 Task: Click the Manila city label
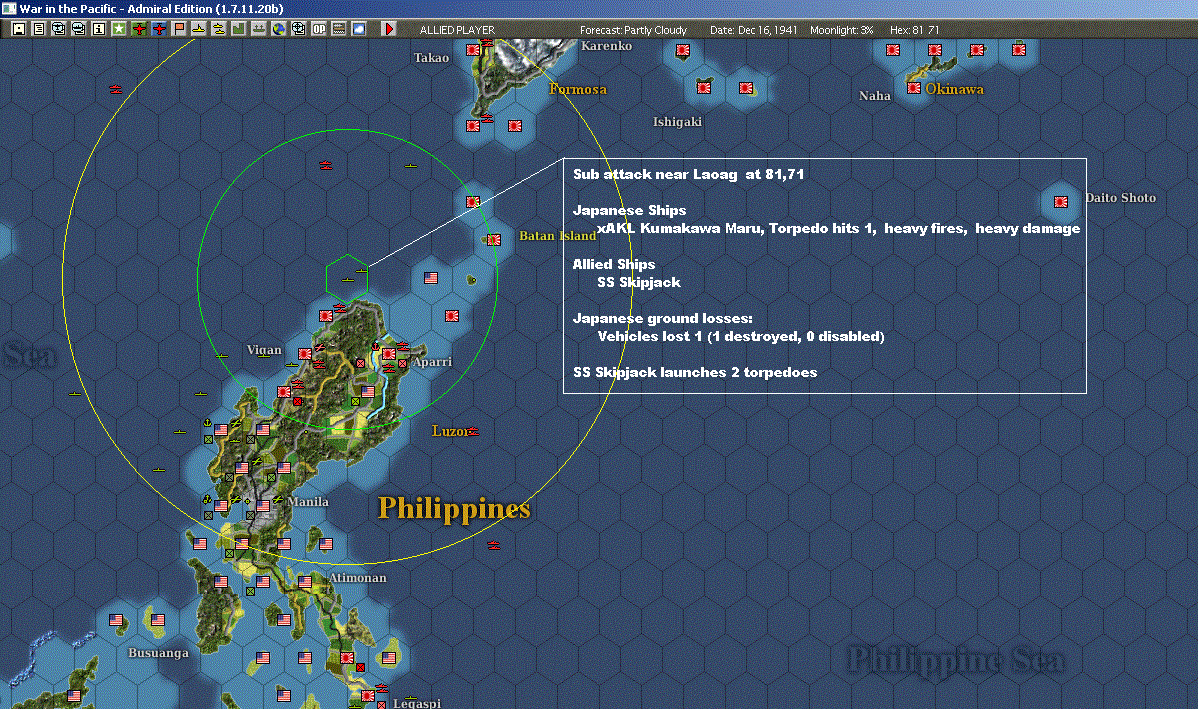[308, 502]
